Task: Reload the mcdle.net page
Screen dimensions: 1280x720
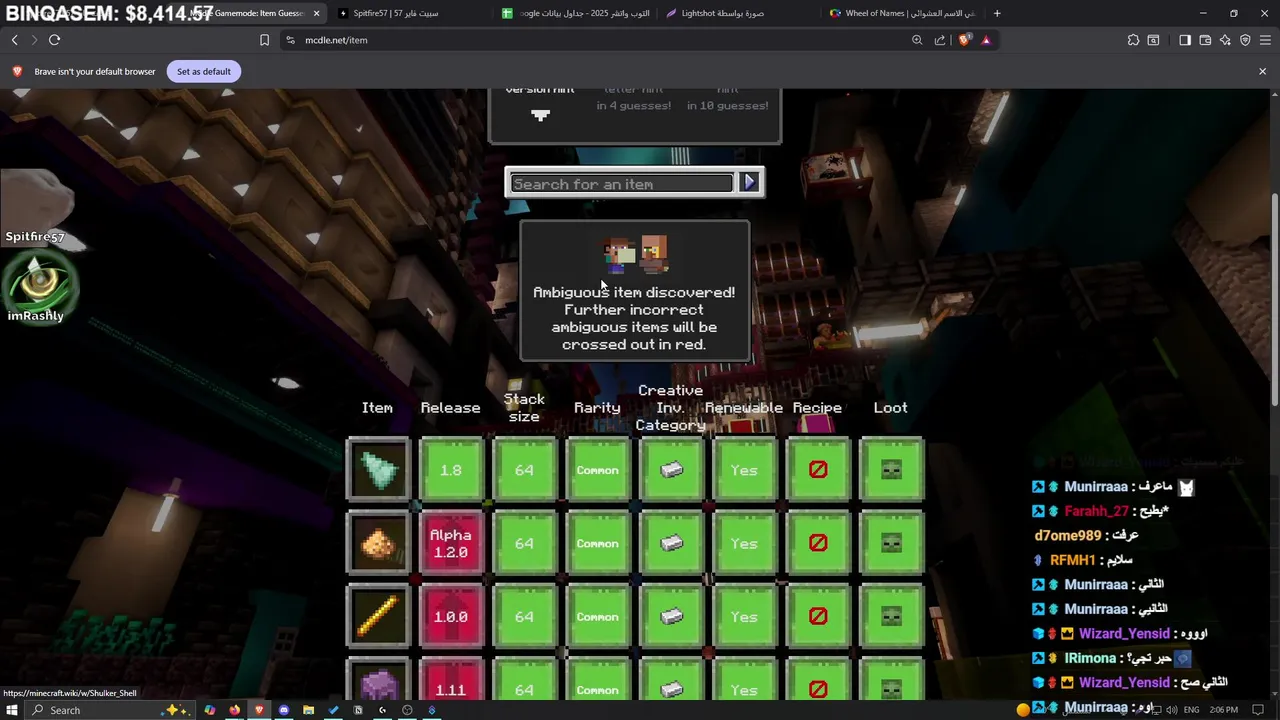Action: coord(54,40)
